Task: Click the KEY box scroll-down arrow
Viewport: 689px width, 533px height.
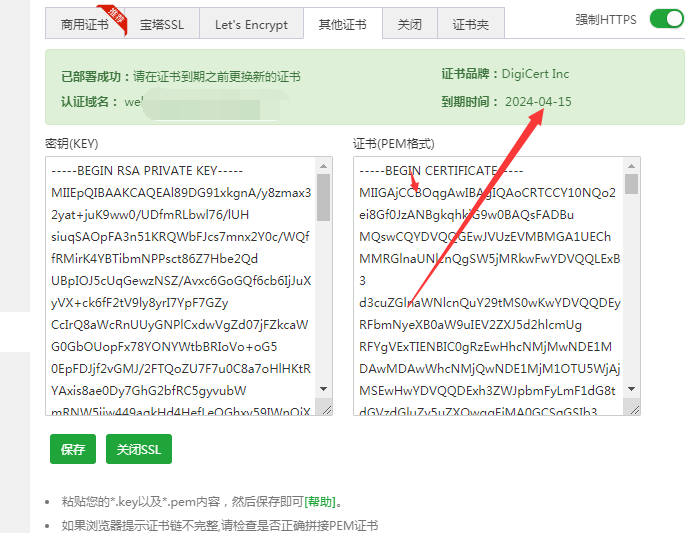Action: (x=324, y=388)
